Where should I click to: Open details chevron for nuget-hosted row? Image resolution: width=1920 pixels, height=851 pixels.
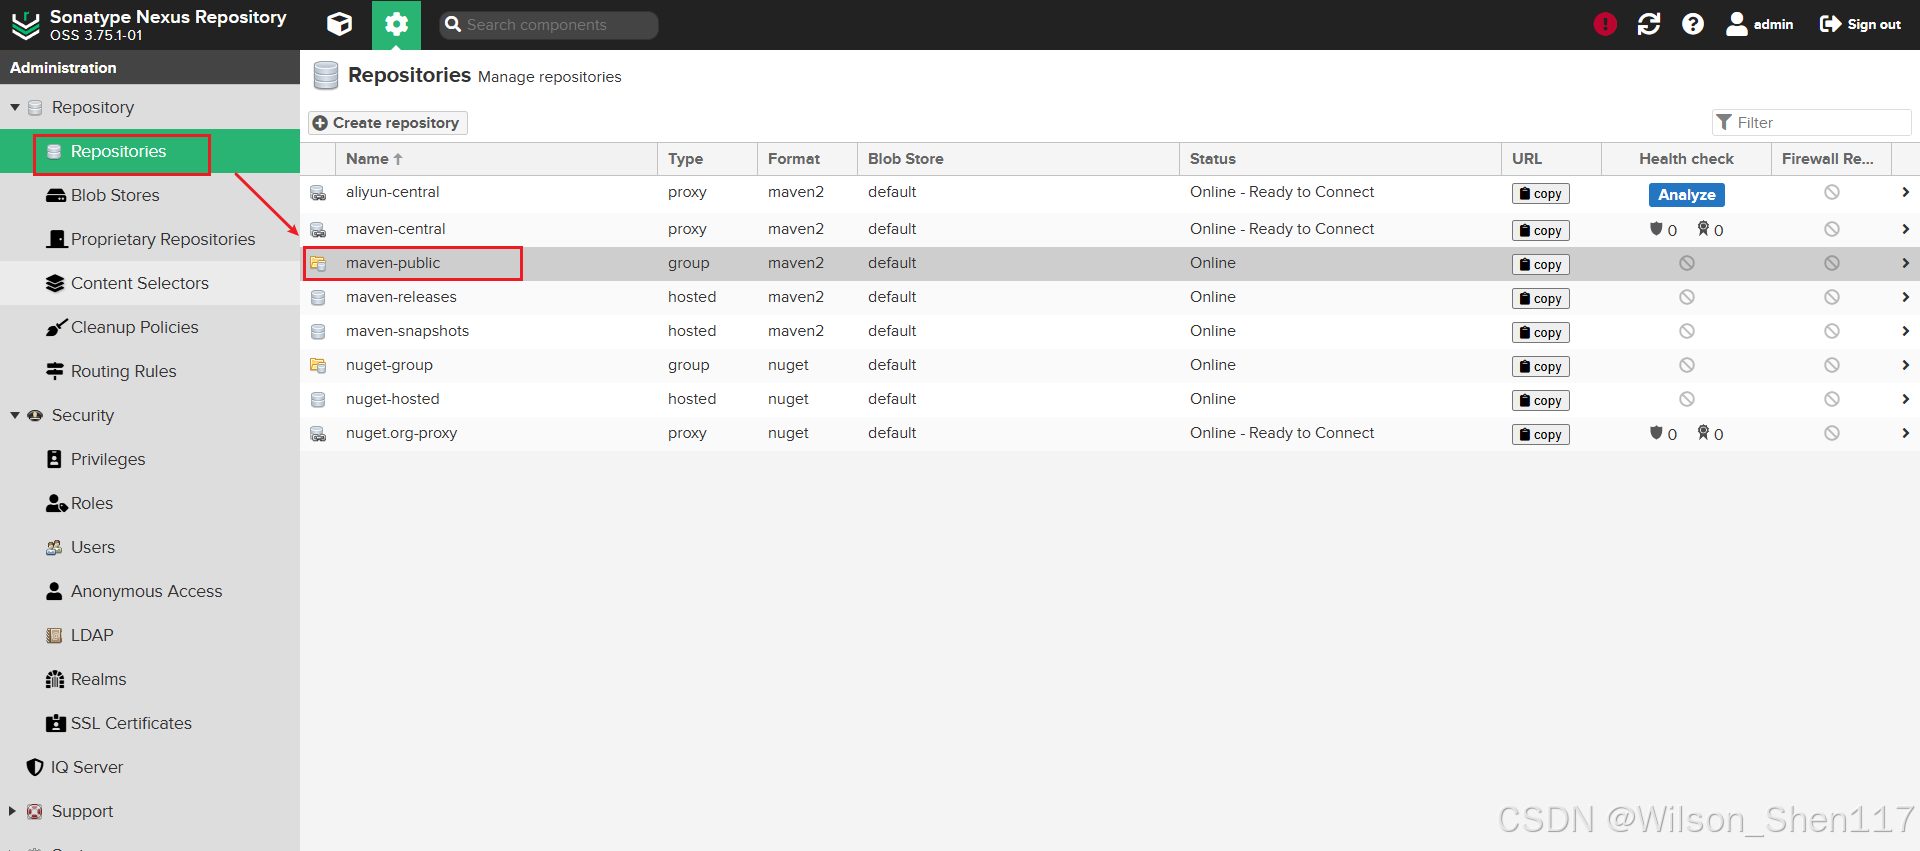tap(1905, 399)
